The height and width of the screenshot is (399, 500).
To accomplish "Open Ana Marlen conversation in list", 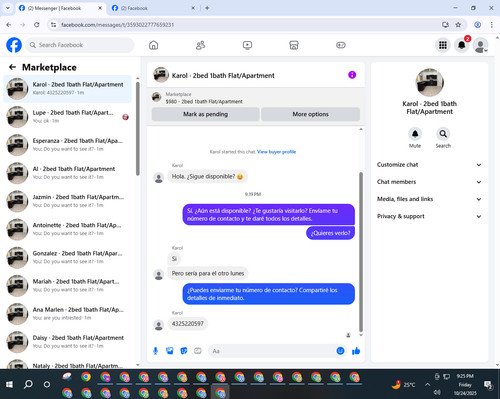I will tap(67, 314).
